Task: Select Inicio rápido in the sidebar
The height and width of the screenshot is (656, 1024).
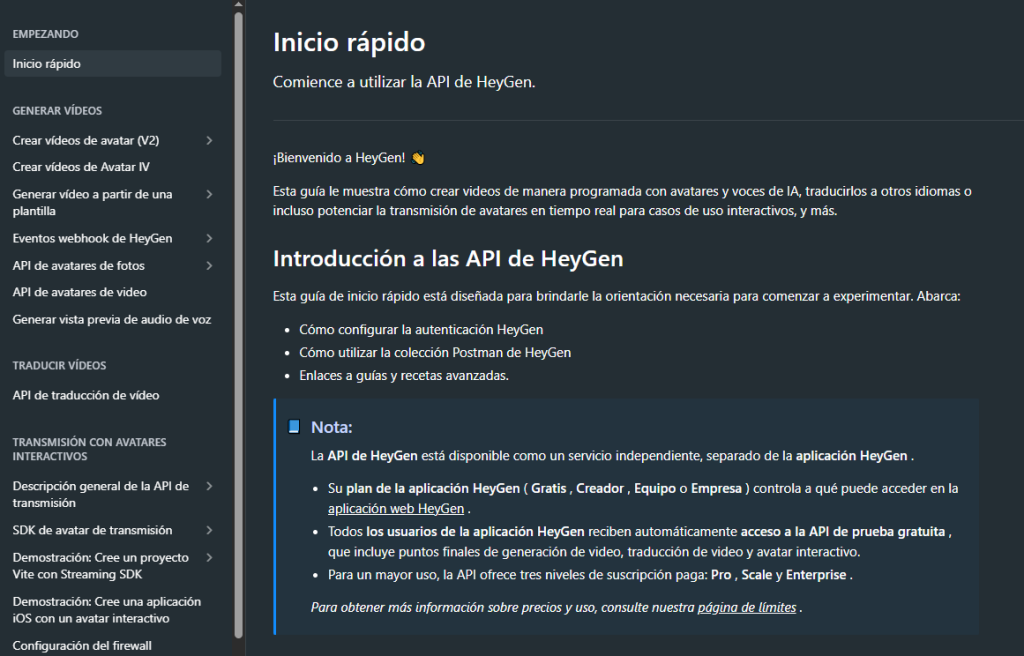Action: (45, 63)
